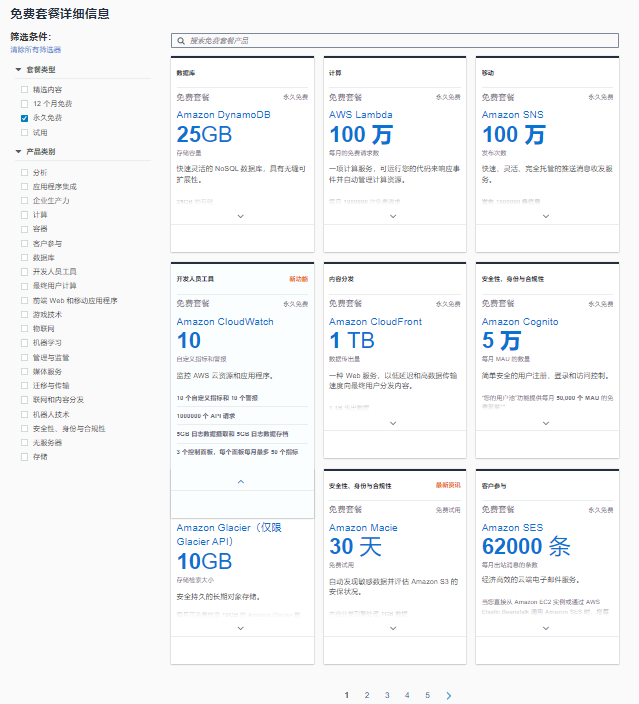Enable the 分析 category checkbox
Image resolution: width=639 pixels, height=704 pixels.
(x=25, y=172)
